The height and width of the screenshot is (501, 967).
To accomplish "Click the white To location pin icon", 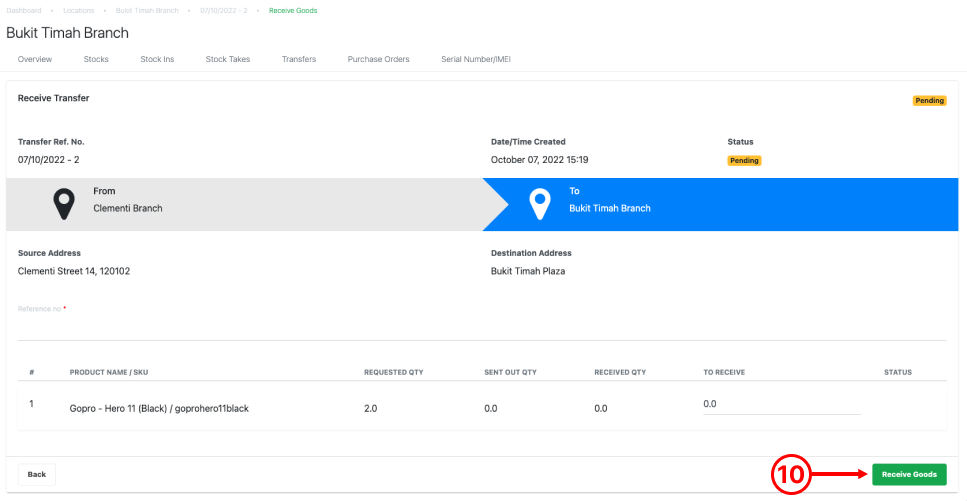I will pyautogui.click(x=540, y=205).
